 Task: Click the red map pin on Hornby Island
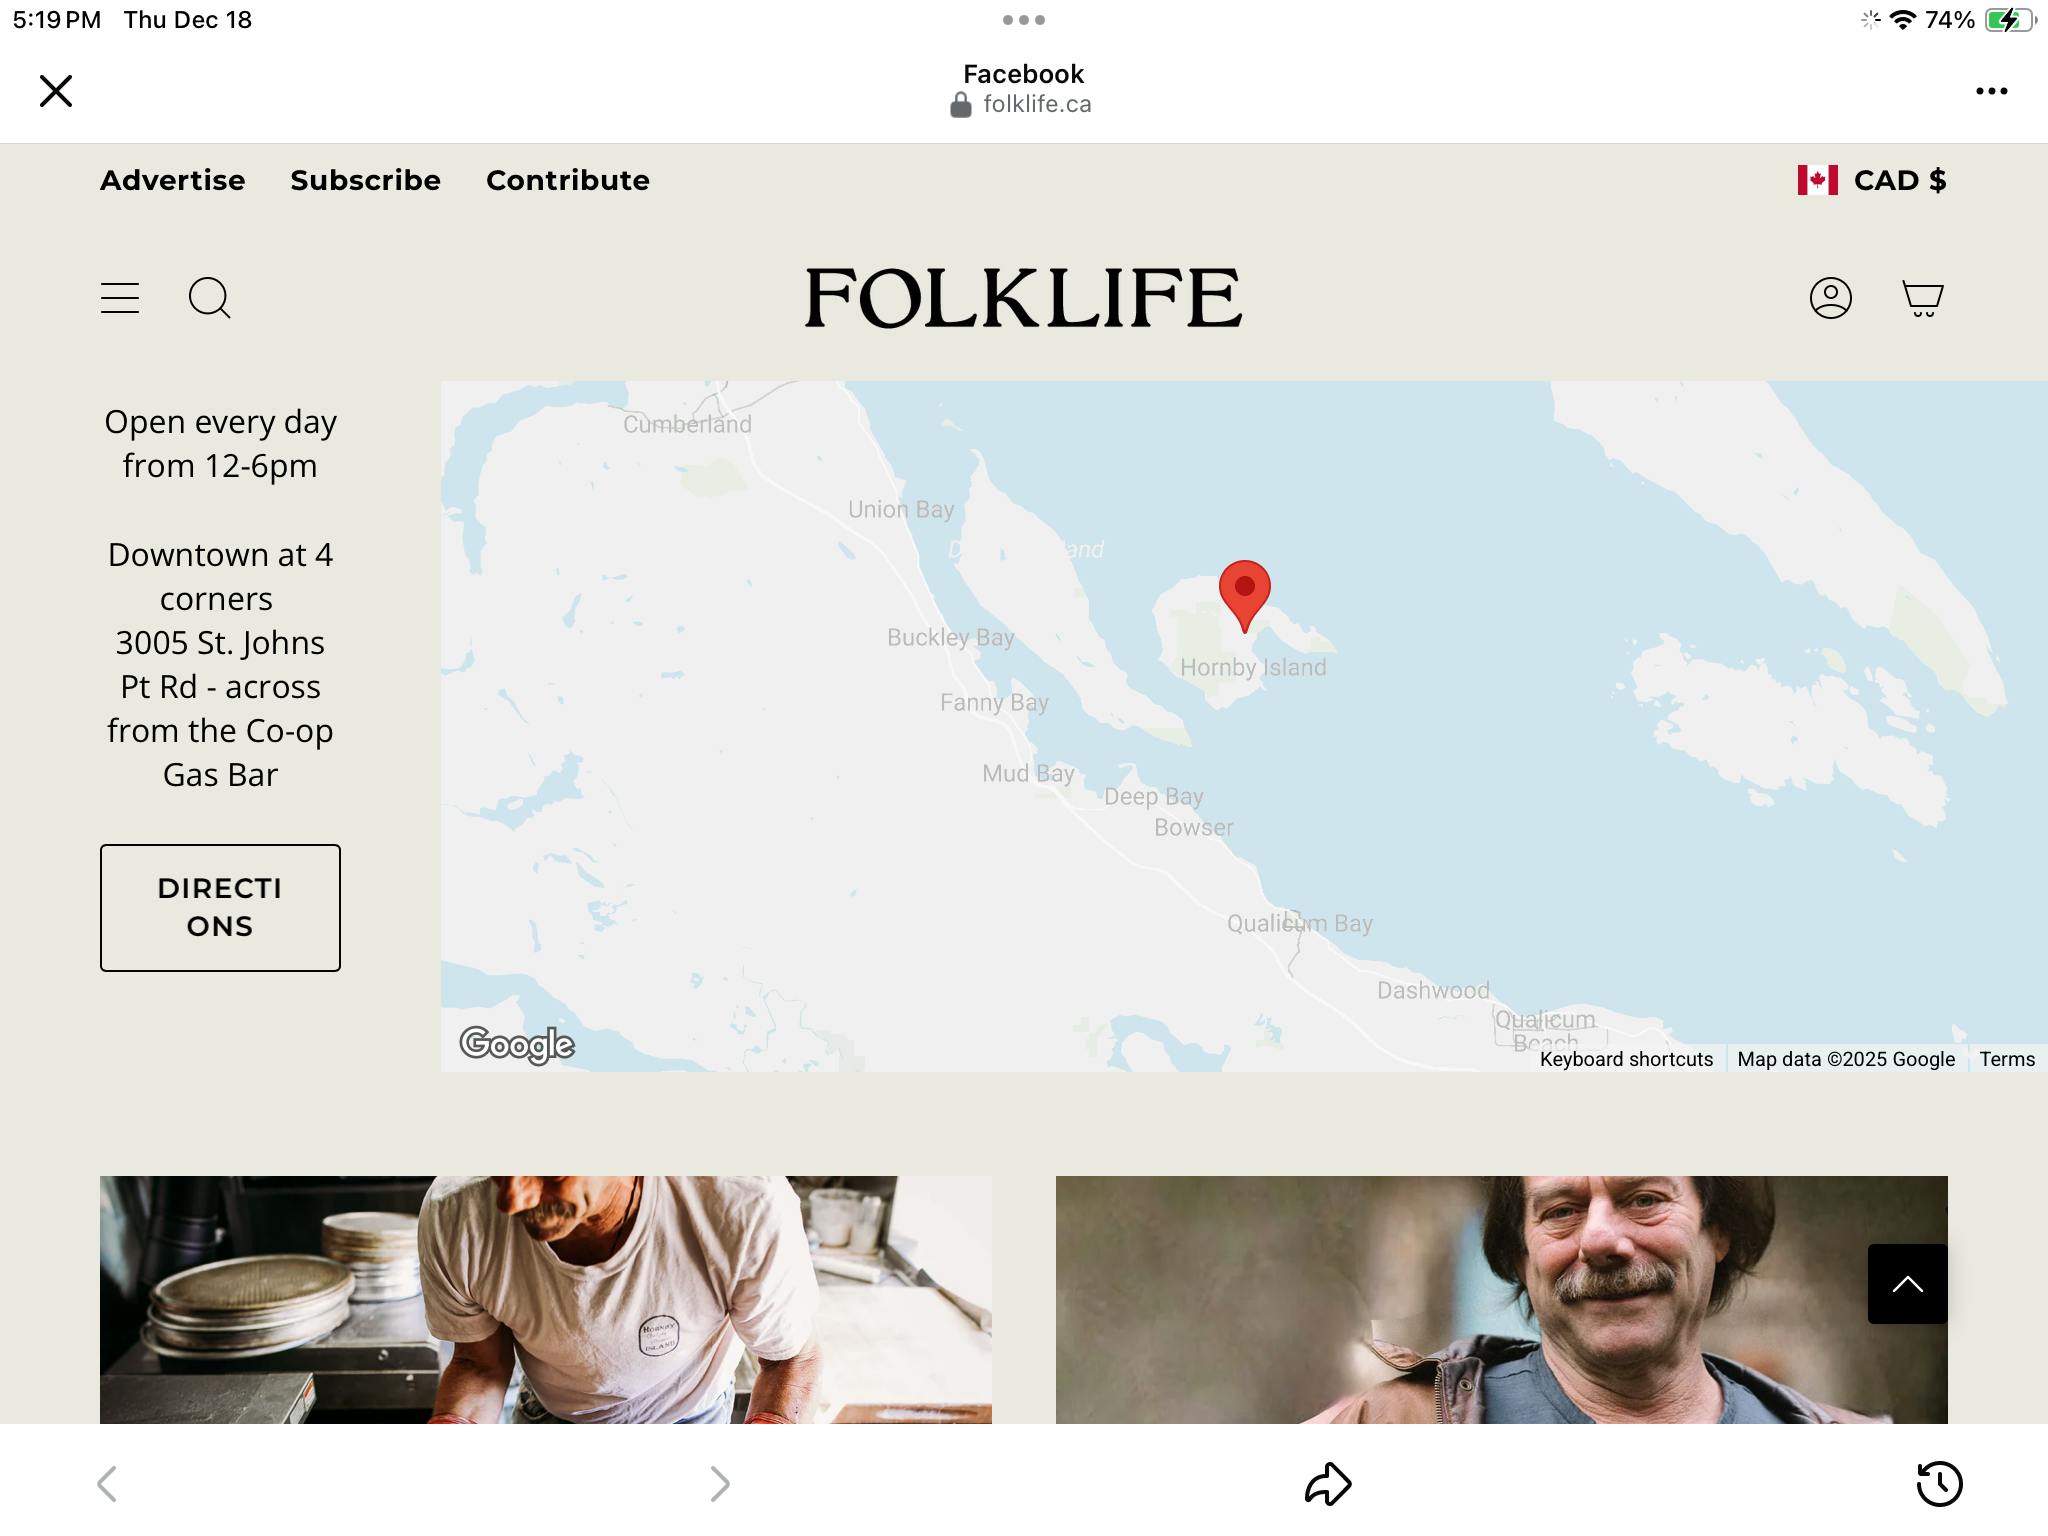[1244, 592]
